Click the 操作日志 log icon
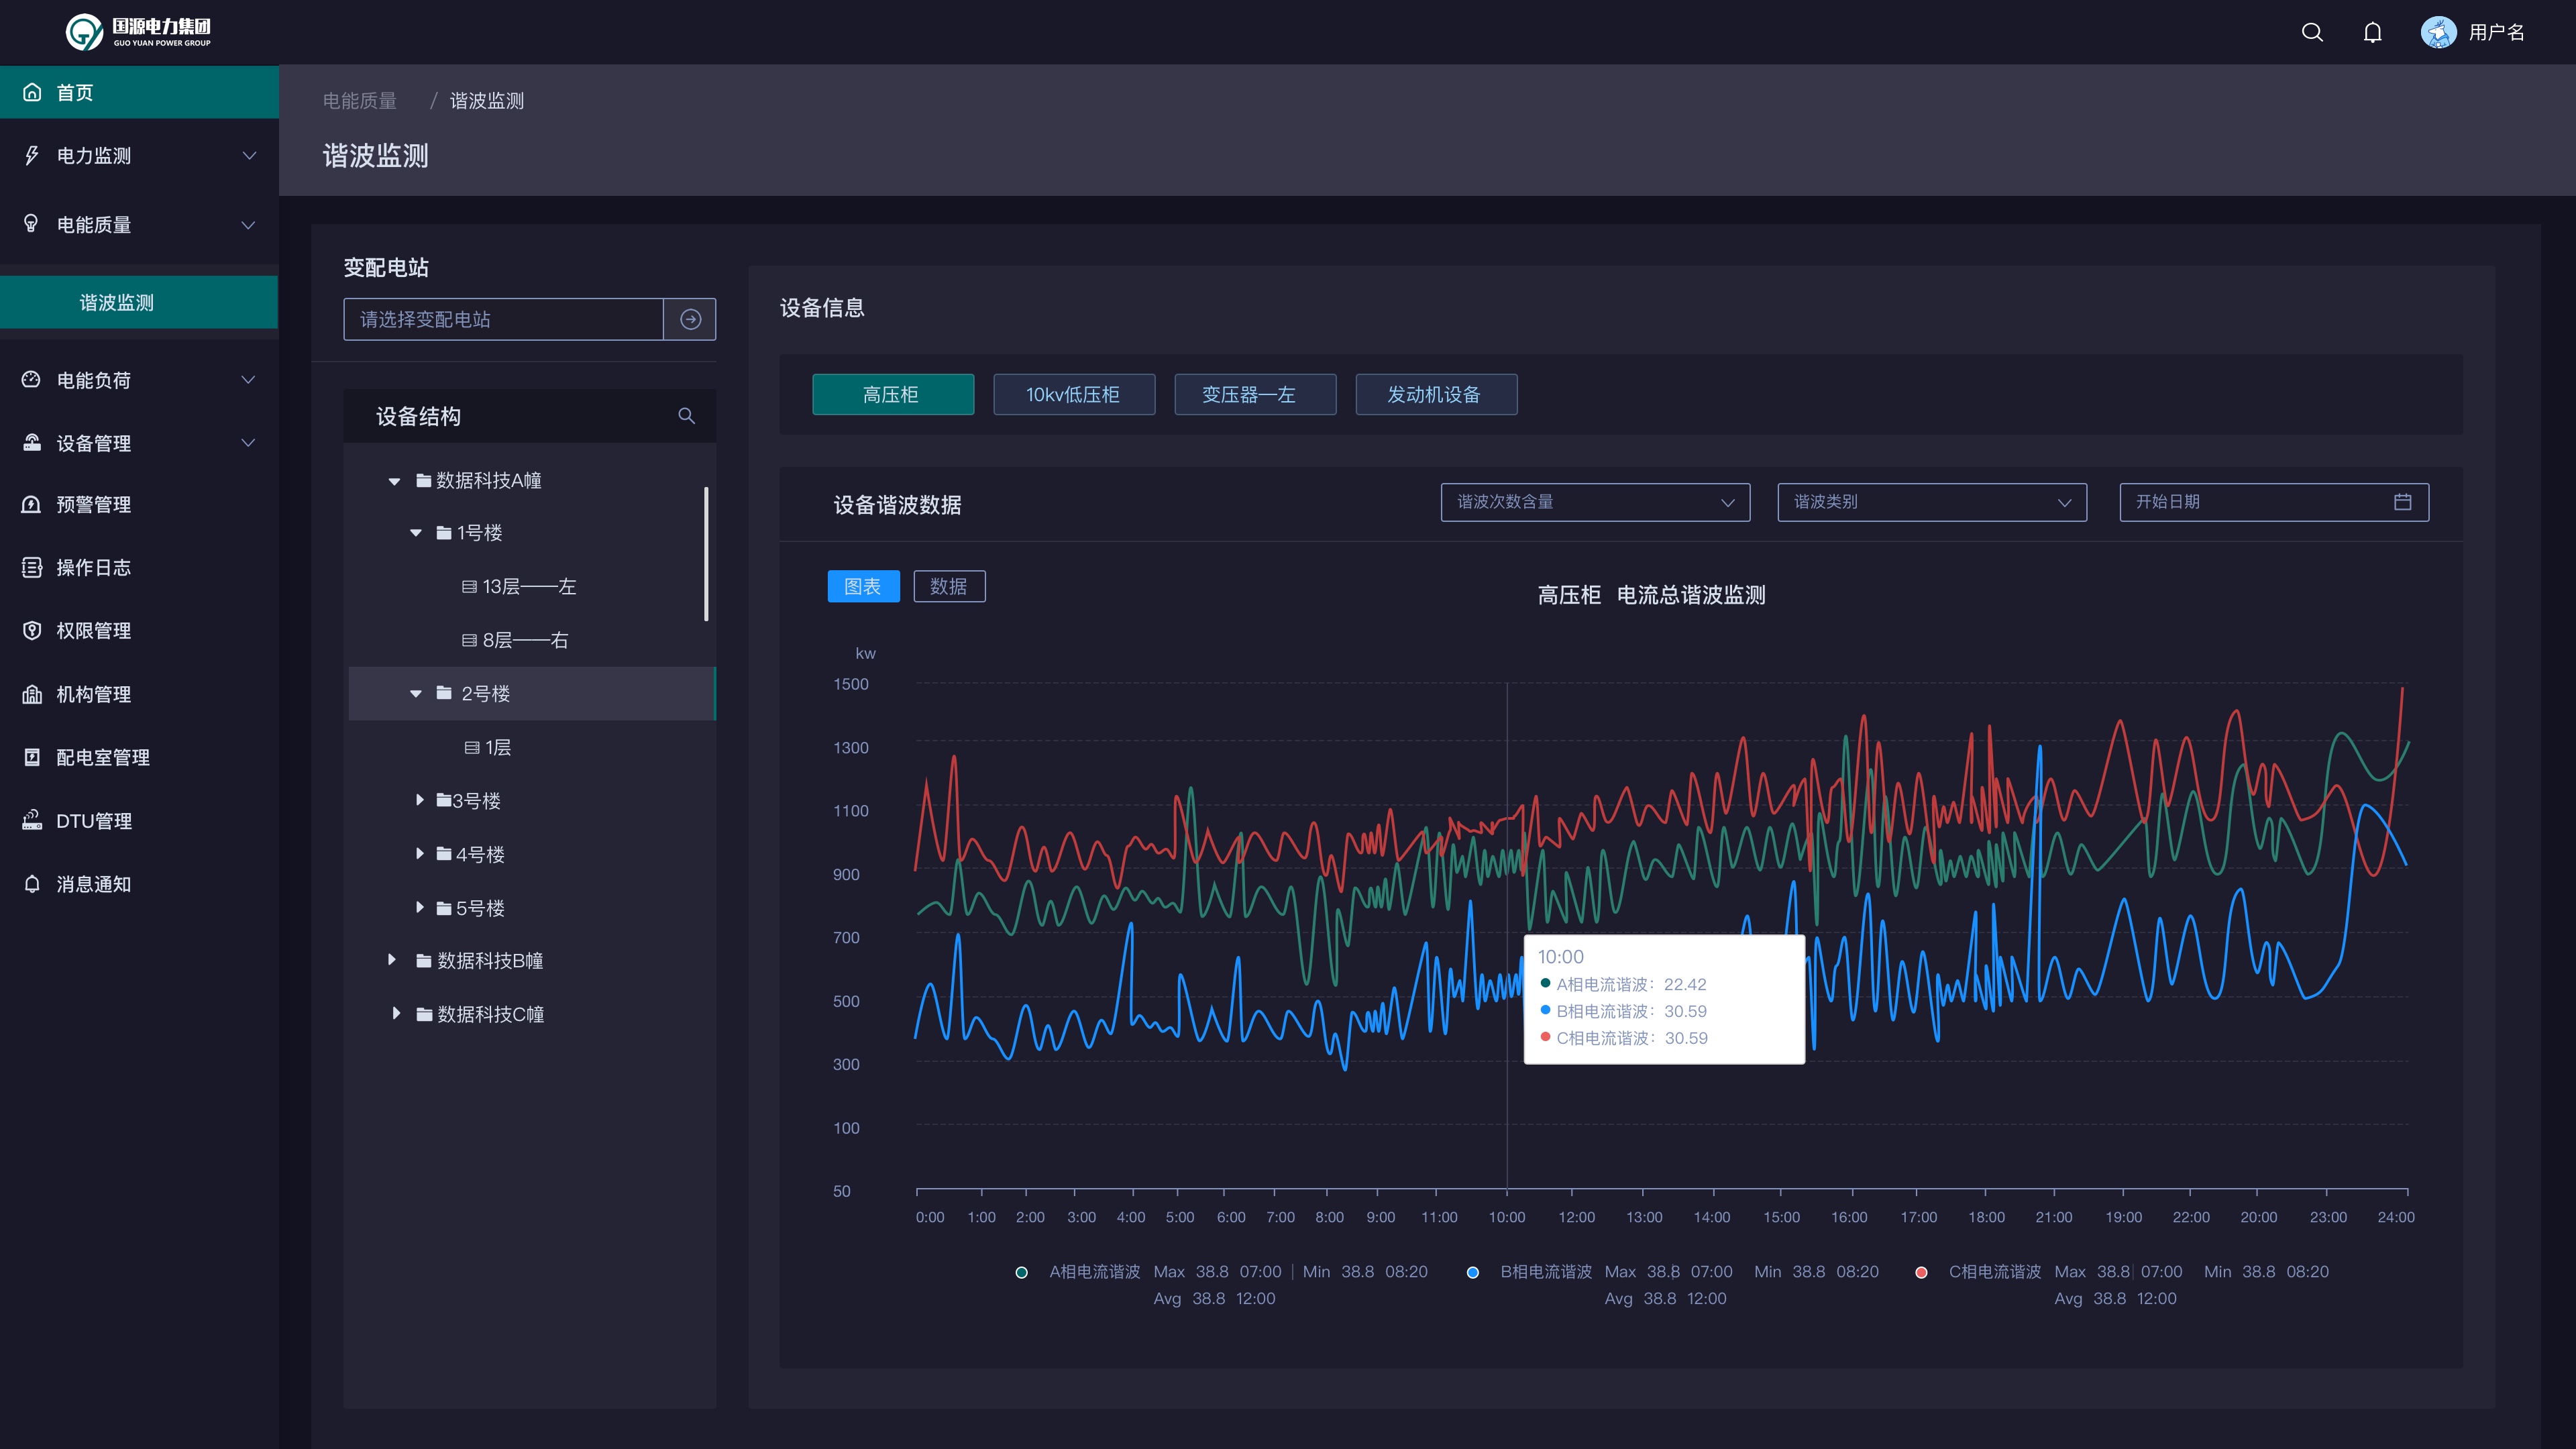The image size is (2576, 1449). point(32,567)
